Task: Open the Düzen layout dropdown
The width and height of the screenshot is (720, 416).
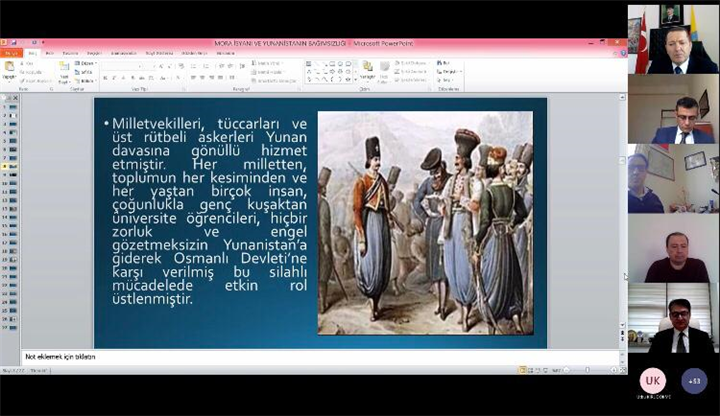Action: tap(86, 63)
